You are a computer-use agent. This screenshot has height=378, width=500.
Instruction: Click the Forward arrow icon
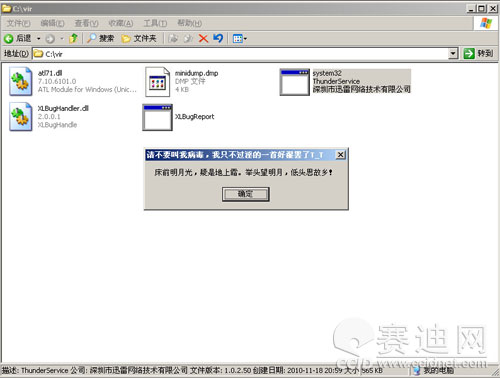tap(50, 39)
